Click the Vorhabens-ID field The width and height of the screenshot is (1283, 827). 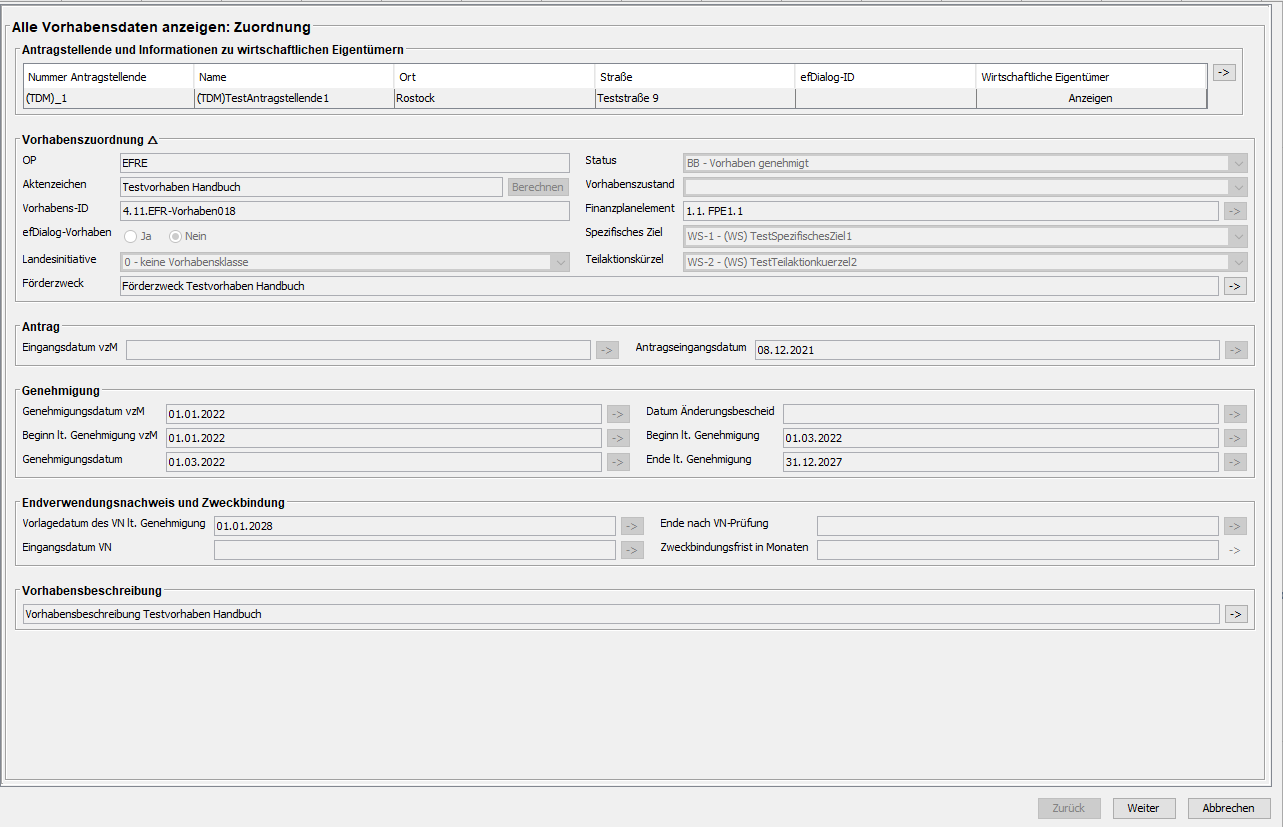[x=344, y=211]
